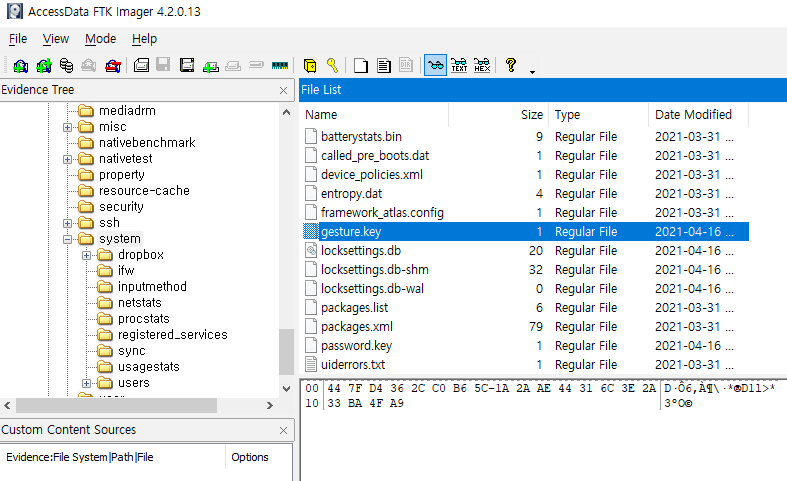Select the inputmethod folder
Image resolution: width=787 pixels, height=481 pixels.
152,287
